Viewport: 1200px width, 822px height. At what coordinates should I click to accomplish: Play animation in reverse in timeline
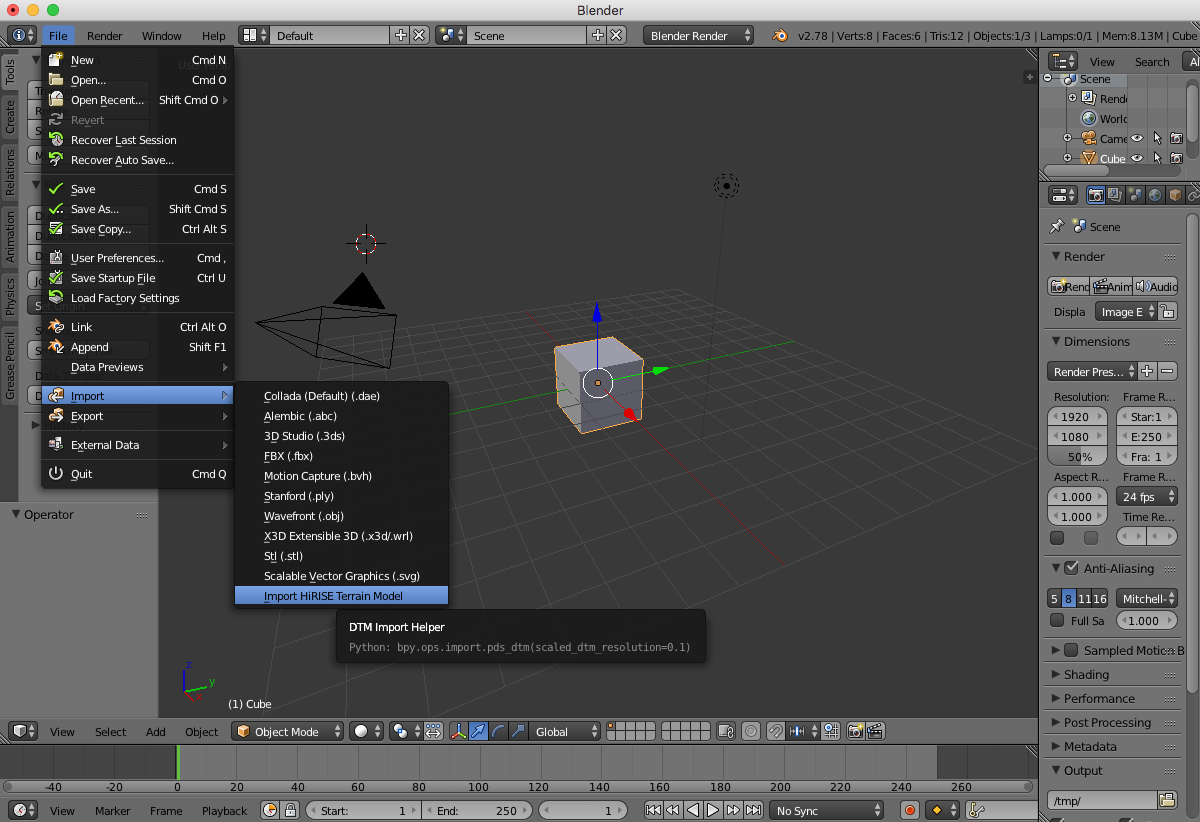[x=694, y=811]
